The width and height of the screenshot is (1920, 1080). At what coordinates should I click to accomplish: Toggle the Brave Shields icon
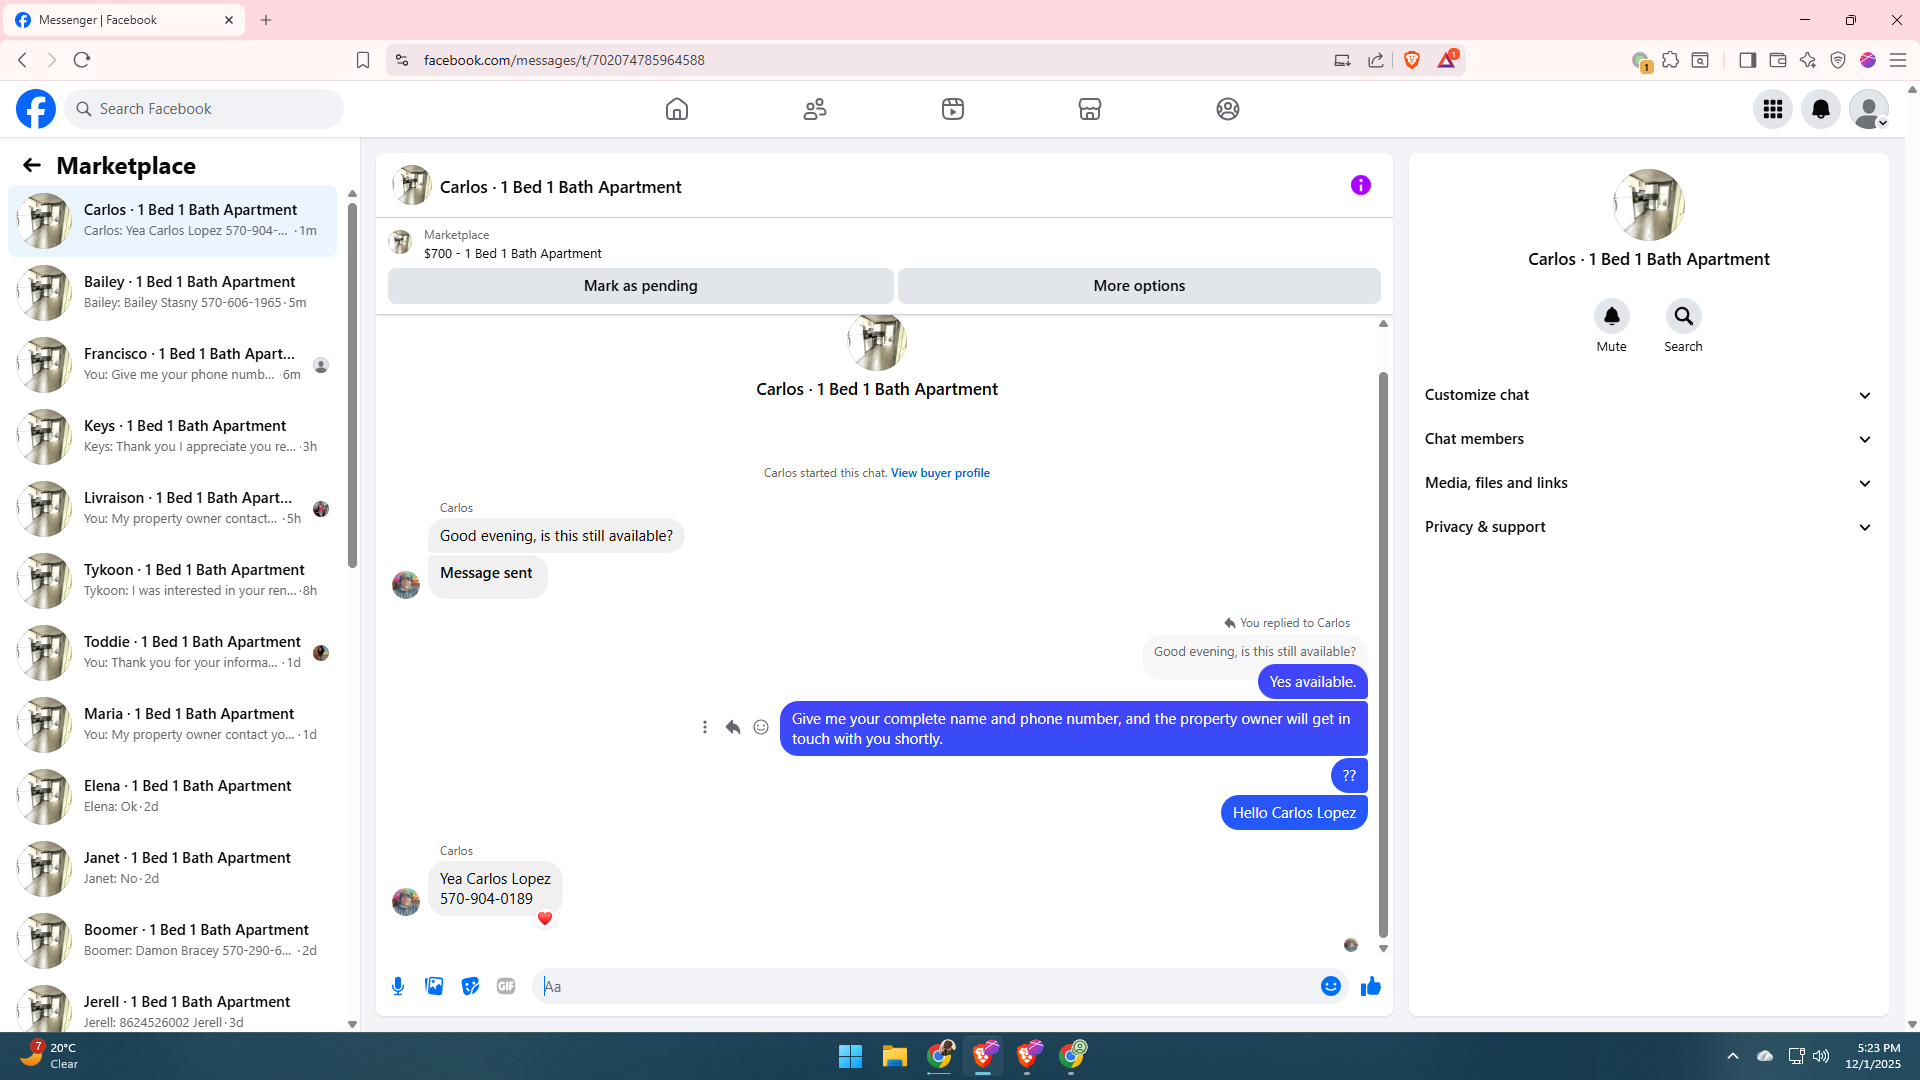tap(1411, 60)
